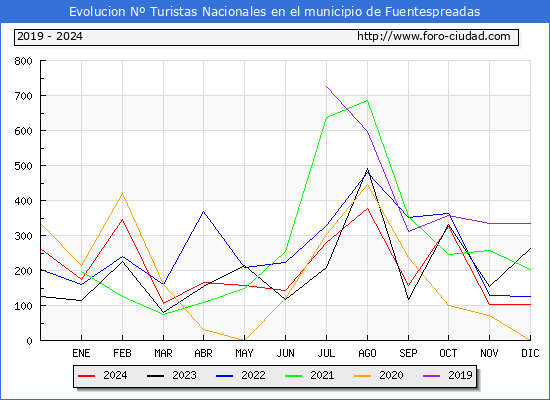Click the ENE month axis label

click(81, 353)
